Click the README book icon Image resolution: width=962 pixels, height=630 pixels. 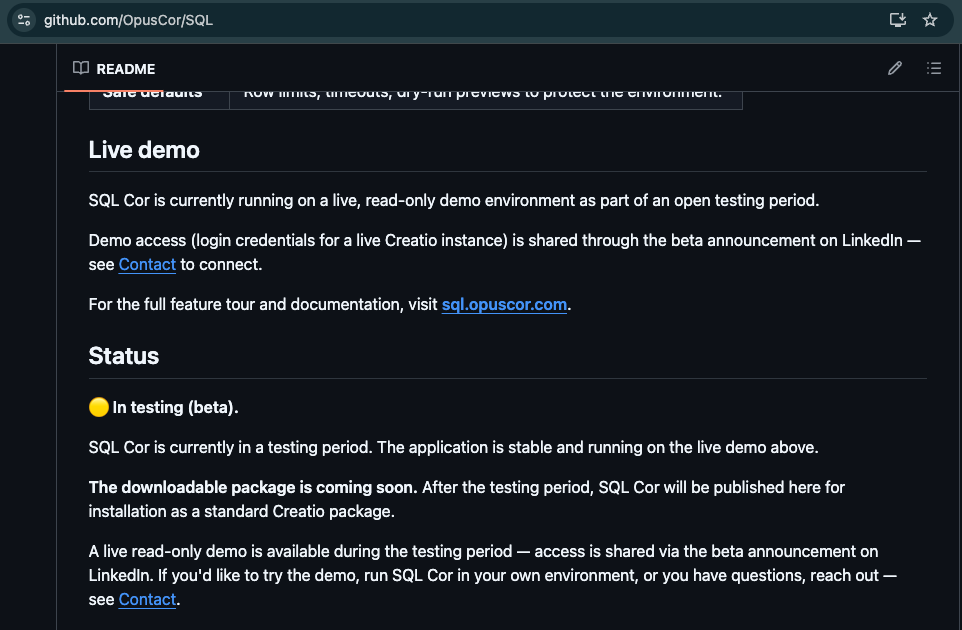81,68
